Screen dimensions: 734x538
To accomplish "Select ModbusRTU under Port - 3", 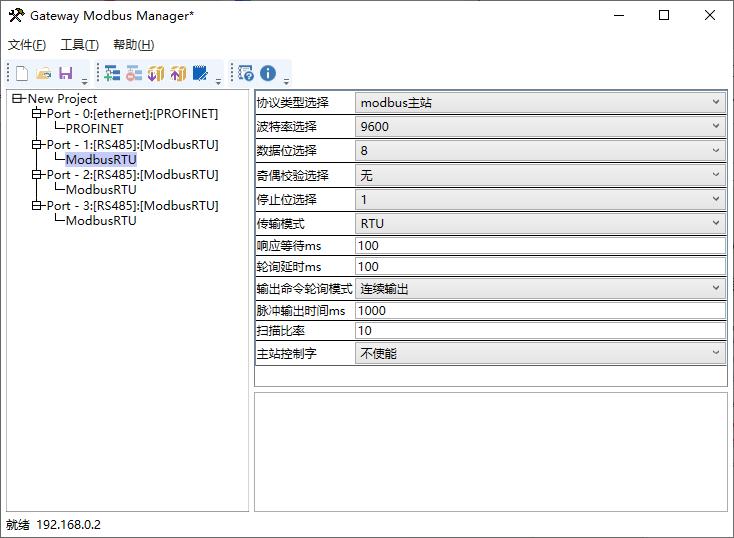I will click(101, 220).
